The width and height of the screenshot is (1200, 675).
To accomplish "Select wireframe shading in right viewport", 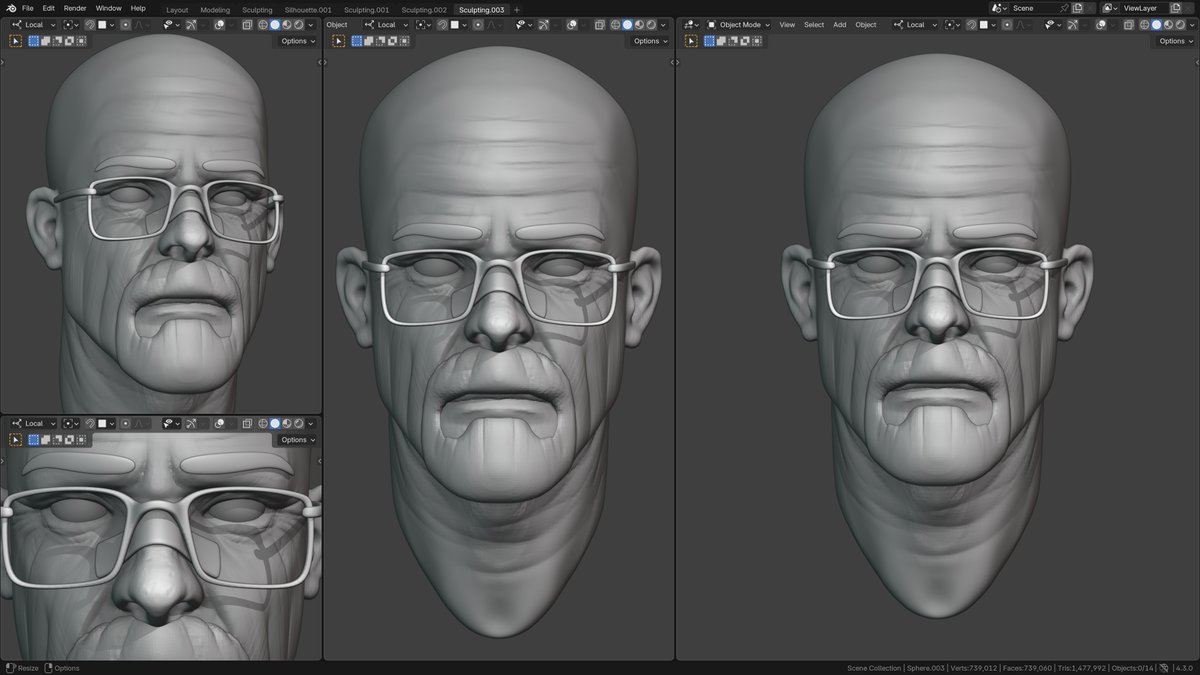I will click(x=1144, y=25).
